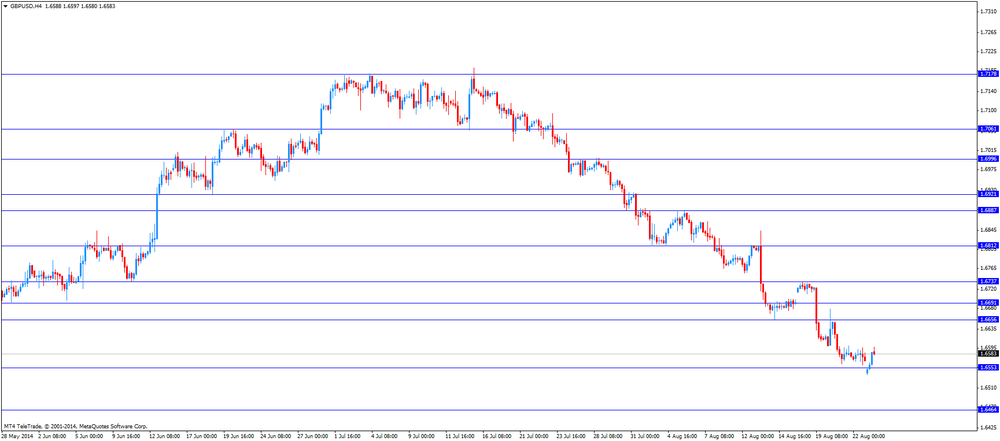Select the 1.6464 horizontal line price tag

click(x=987, y=410)
